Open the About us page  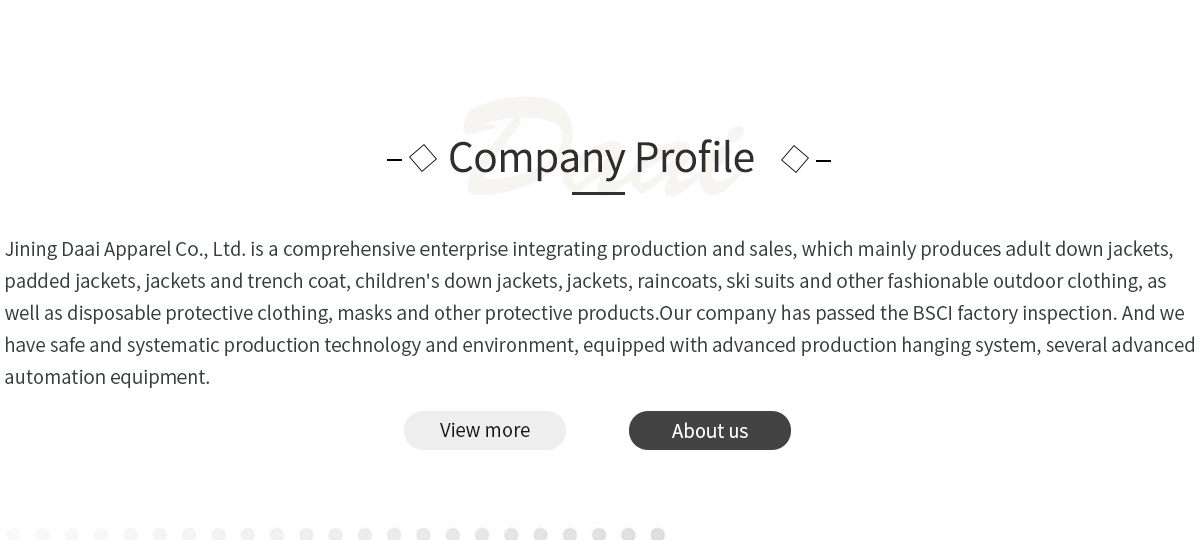[x=710, y=431]
